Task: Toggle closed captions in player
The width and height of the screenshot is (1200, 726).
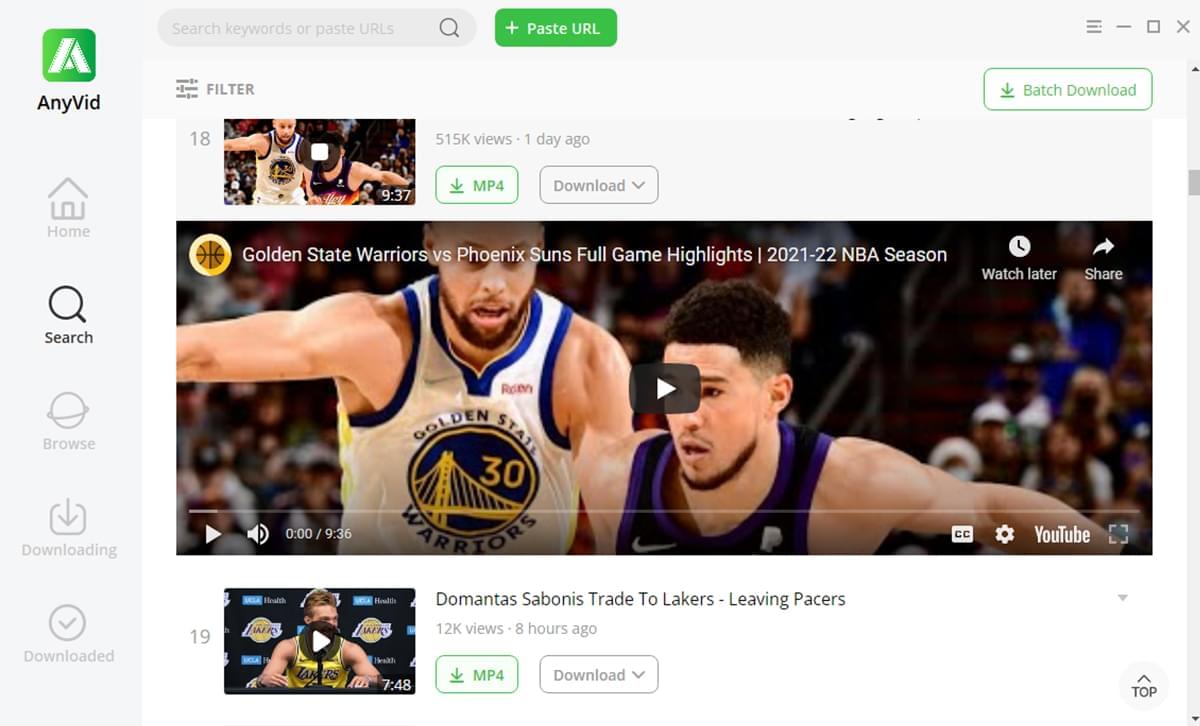Action: pos(962,534)
